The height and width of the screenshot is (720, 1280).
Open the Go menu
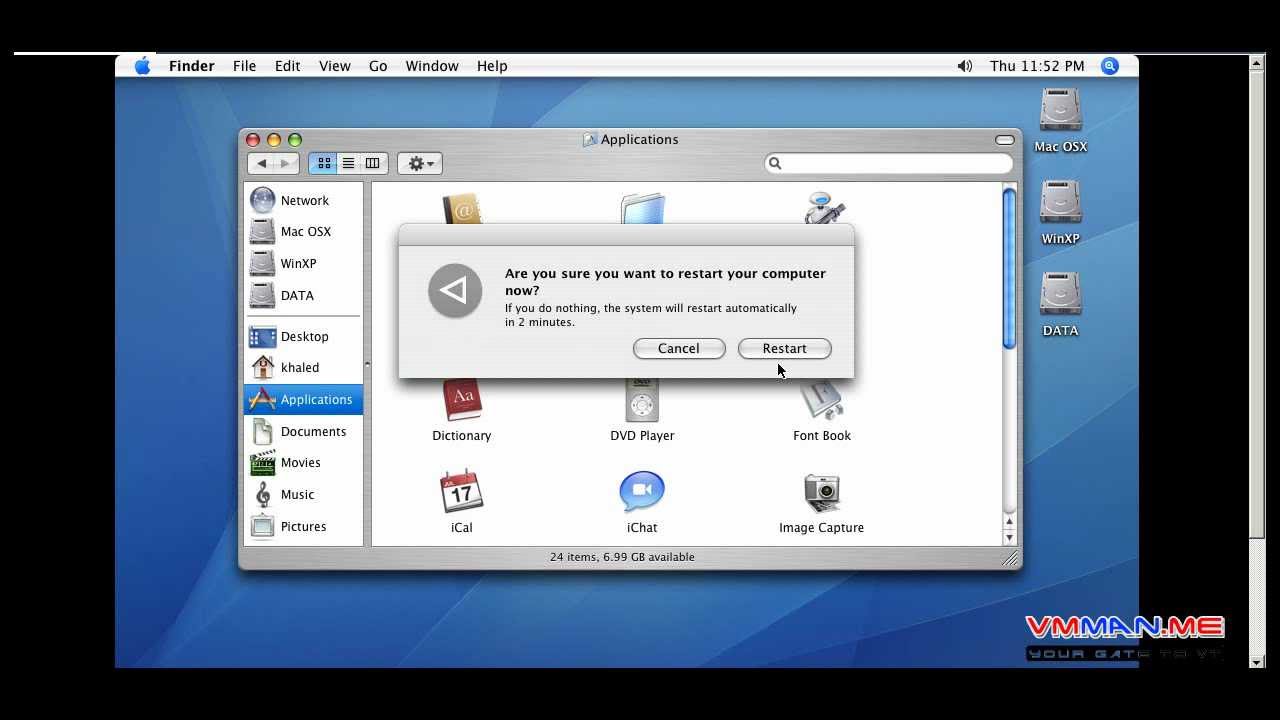[x=378, y=66]
